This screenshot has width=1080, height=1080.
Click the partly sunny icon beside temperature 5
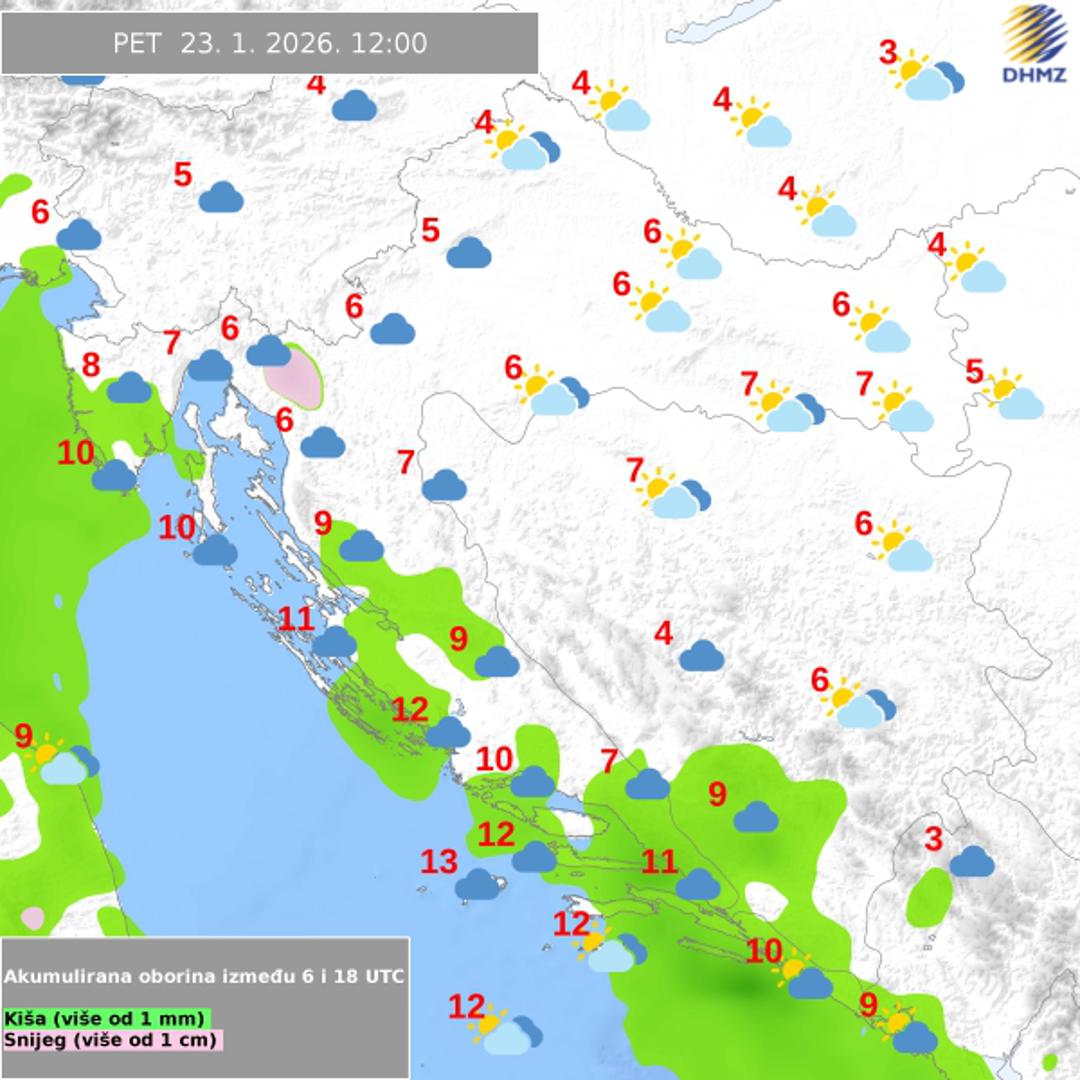[x=1016, y=396]
